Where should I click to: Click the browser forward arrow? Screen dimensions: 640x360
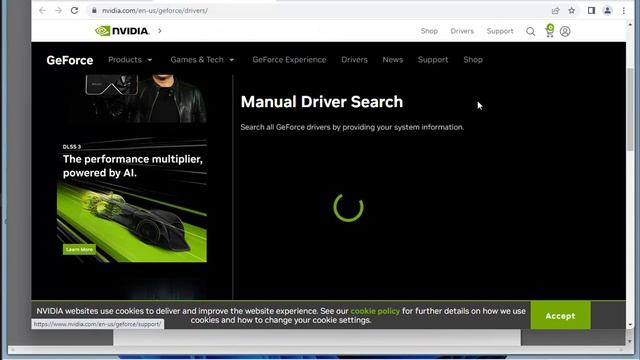pos(58,11)
